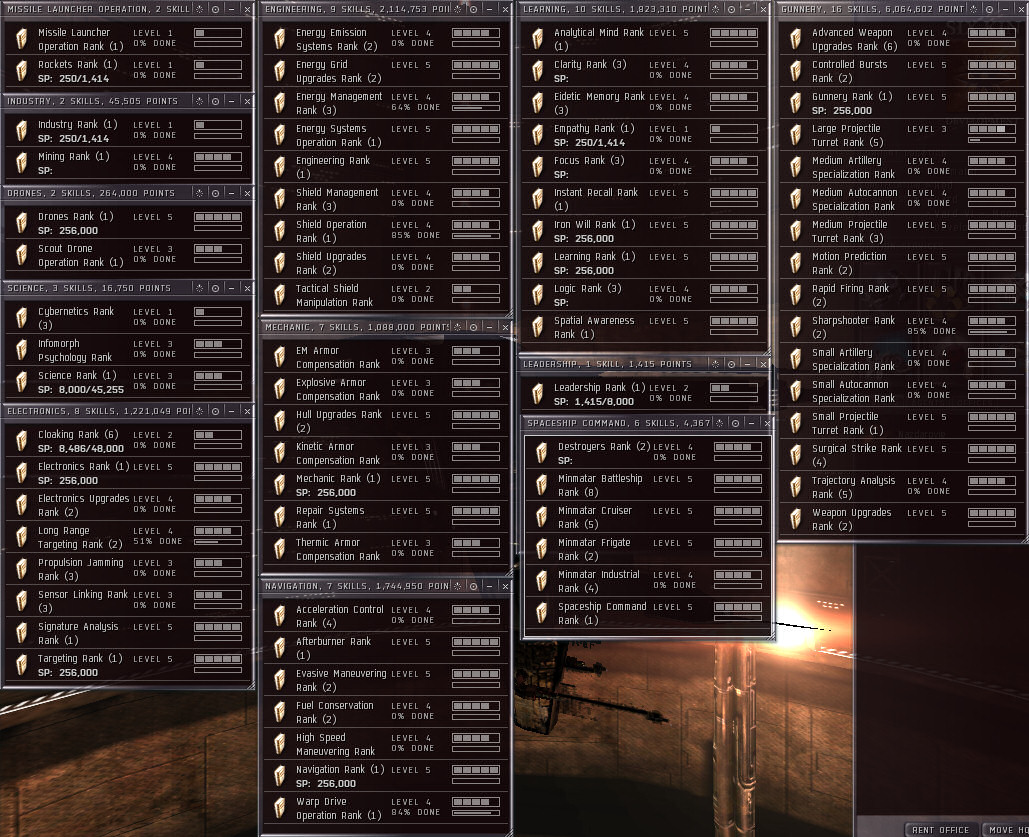This screenshot has width=1029, height=837.
Task: Select Cloaking 'SP: 8,486/48,000' text
Action: point(81,448)
